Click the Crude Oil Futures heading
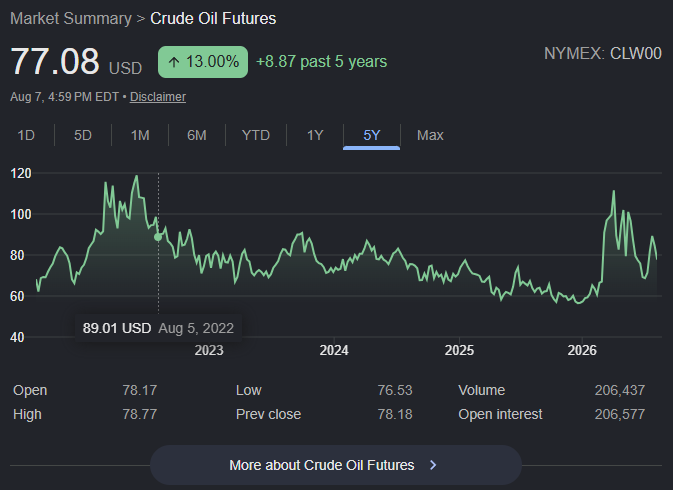The width and height of the screenshot is (673, 490). 213,18
